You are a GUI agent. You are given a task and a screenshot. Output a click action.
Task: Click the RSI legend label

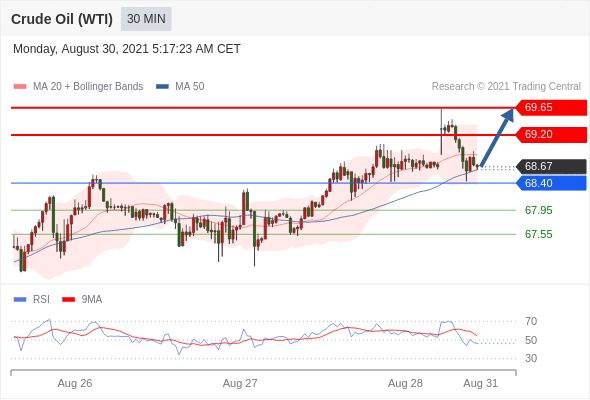click(41, 300)
